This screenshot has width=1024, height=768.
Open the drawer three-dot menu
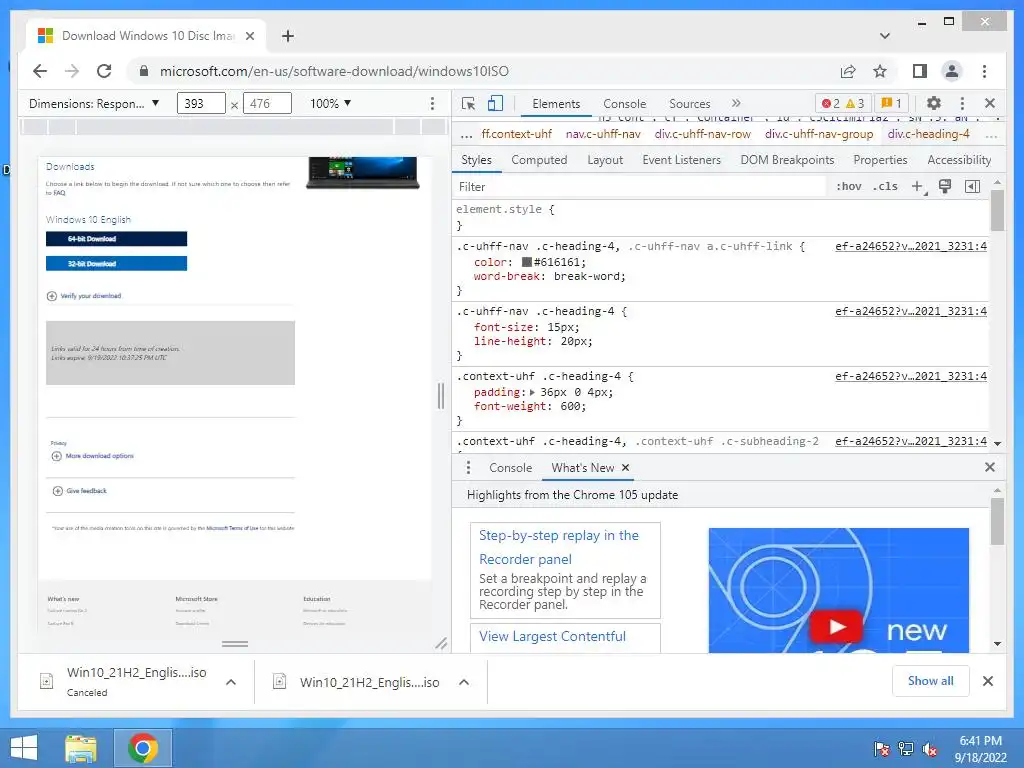[x=468, y=468]
